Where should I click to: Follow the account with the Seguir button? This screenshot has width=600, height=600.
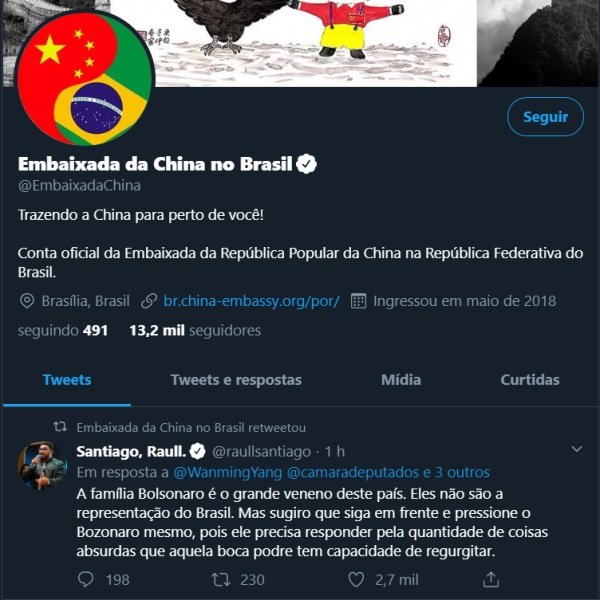click(545, 117)
